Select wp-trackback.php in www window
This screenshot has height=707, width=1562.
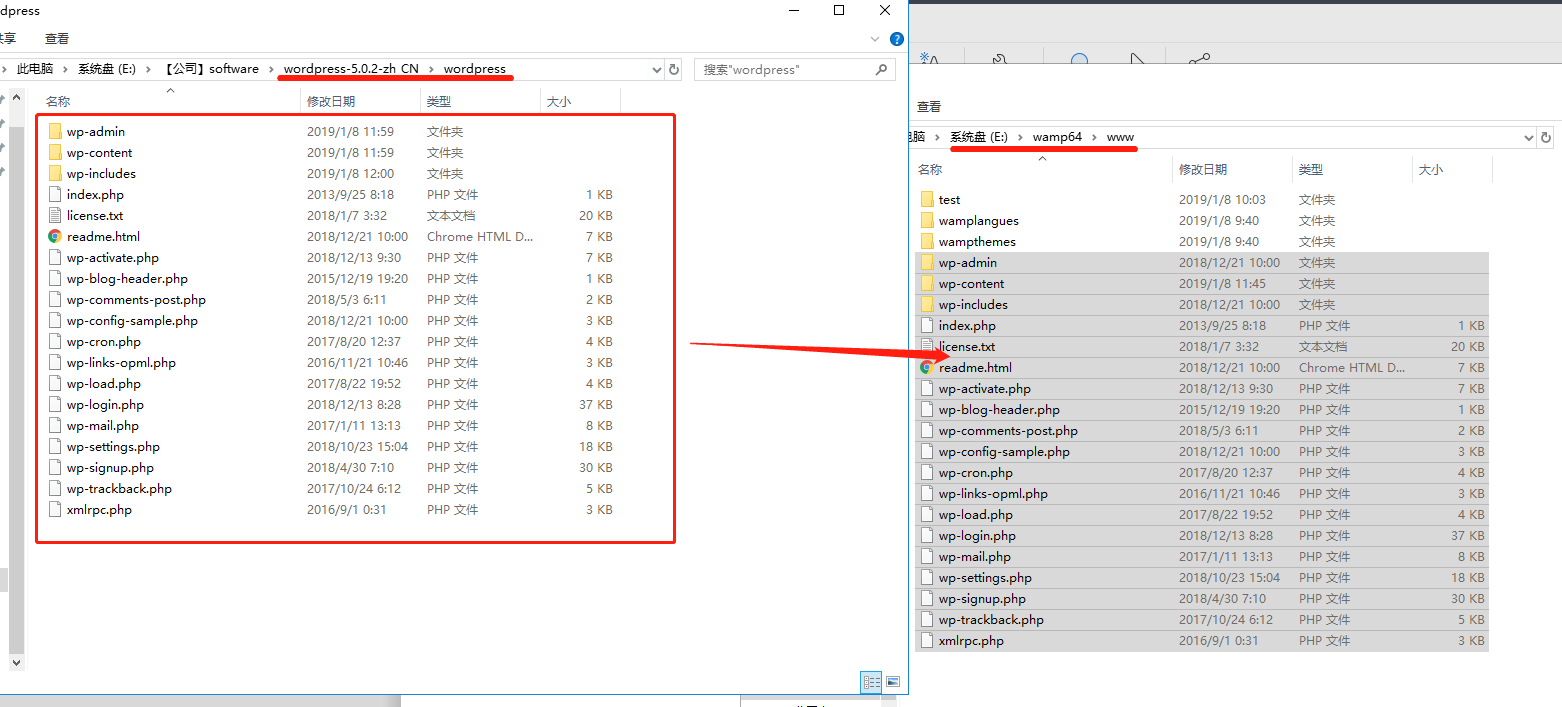tap(991, 619)
